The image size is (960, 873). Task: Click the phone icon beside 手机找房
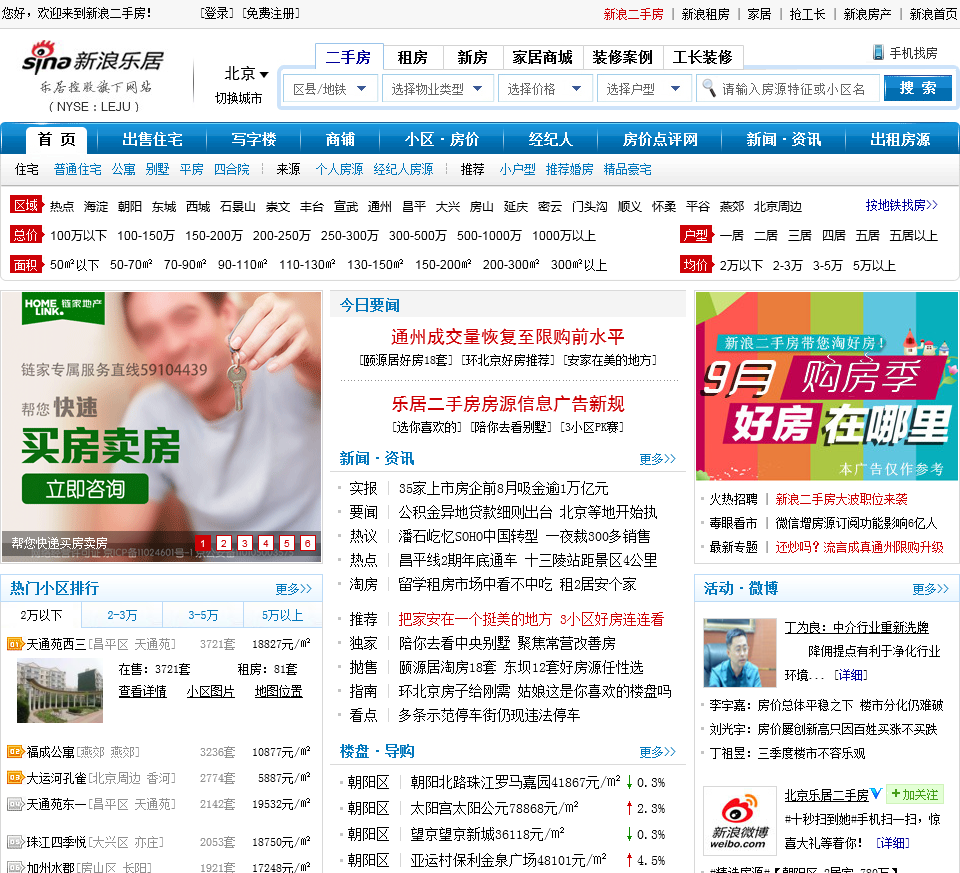[x=878, y=53]
